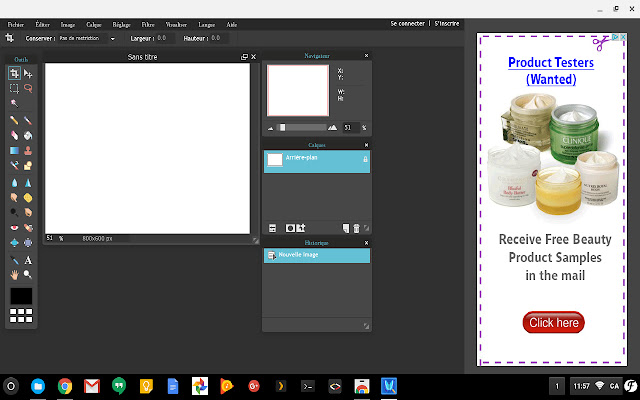This screenshot has width=640, height=400.
Task: Select the Pencil tool
Action: pyautogui.click(x=14, y=120)
